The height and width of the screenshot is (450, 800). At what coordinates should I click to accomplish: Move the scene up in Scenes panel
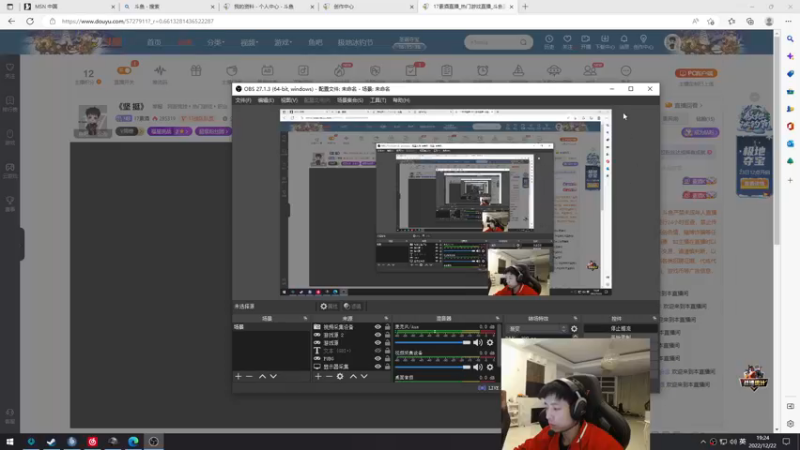(262, 377)
